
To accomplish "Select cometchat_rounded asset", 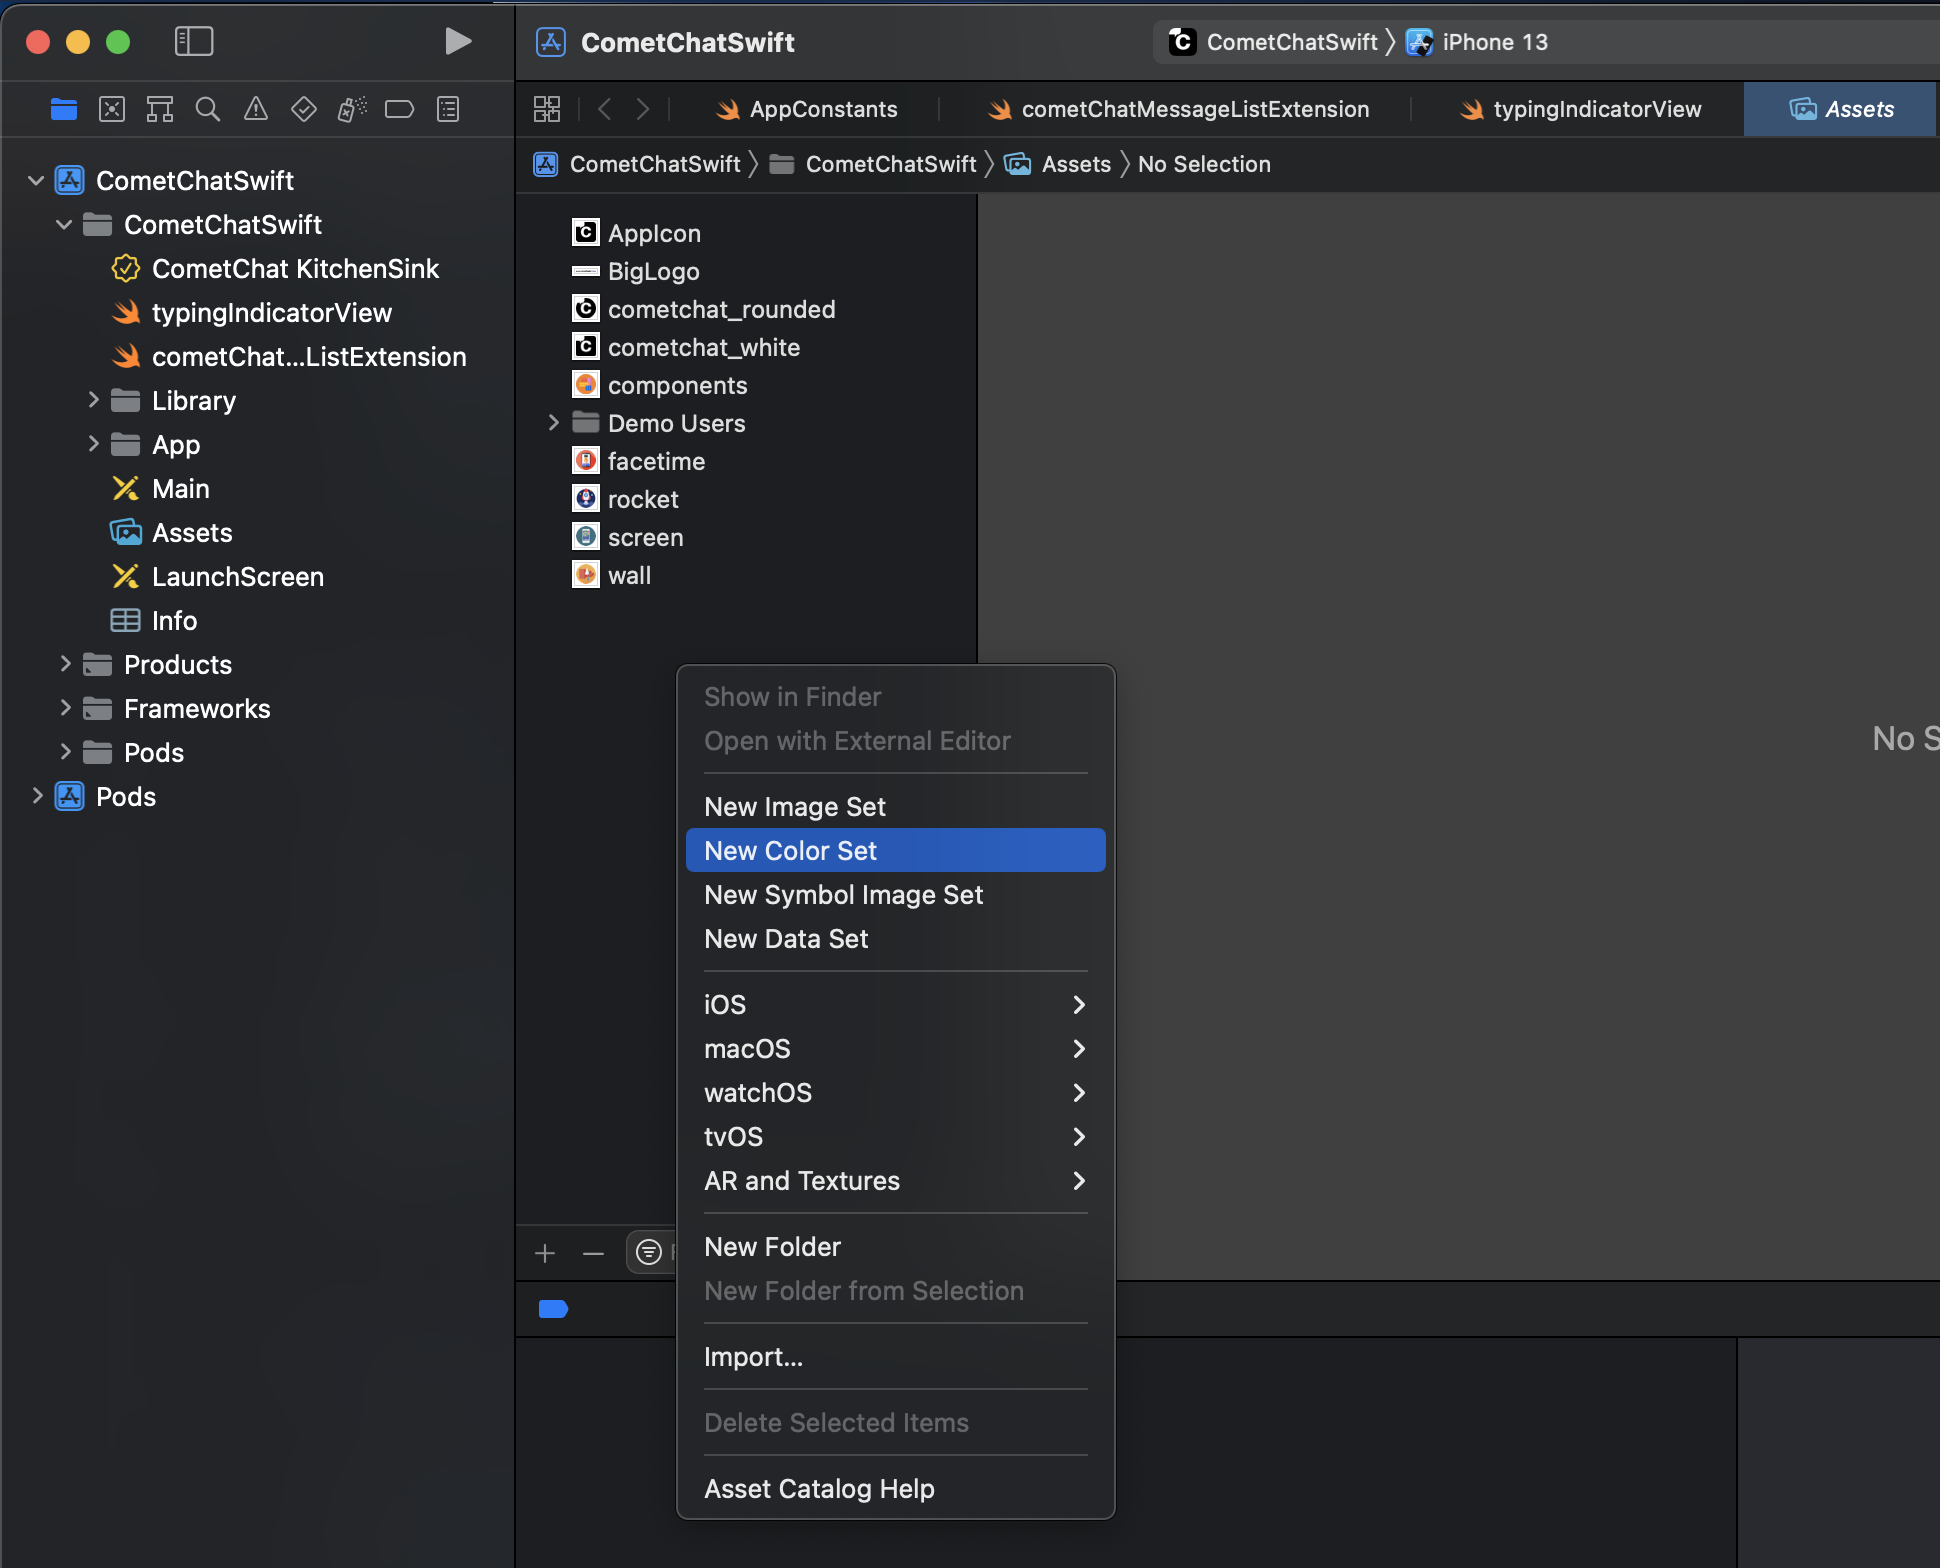I will point(703,309).
